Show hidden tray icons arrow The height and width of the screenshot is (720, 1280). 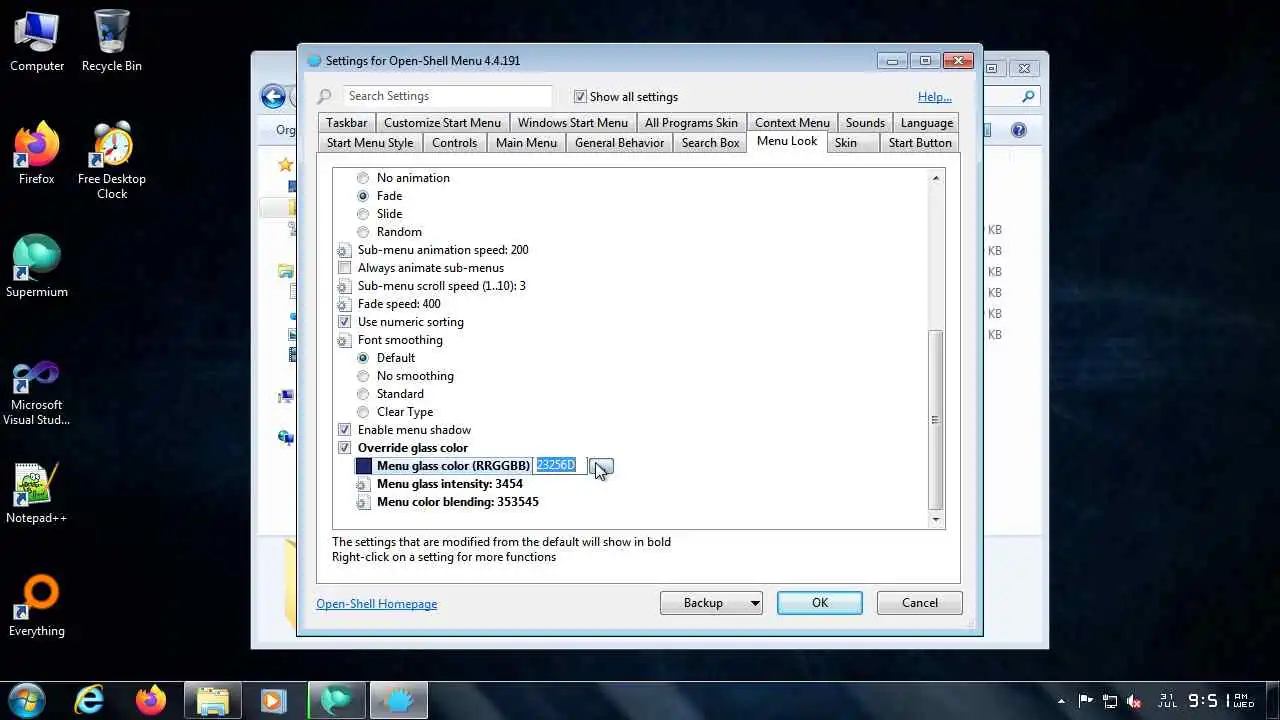[x=1062, y=701]
